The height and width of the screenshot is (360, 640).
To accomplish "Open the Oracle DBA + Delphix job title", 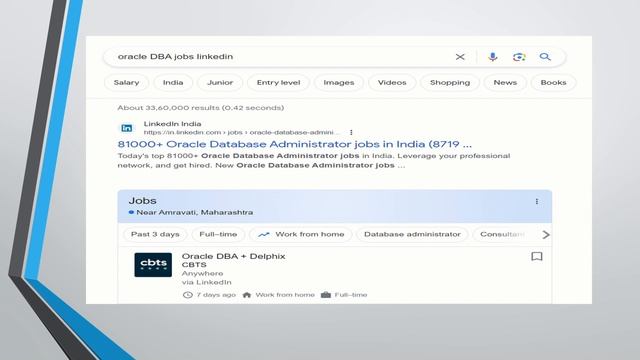I will point(233,256).
